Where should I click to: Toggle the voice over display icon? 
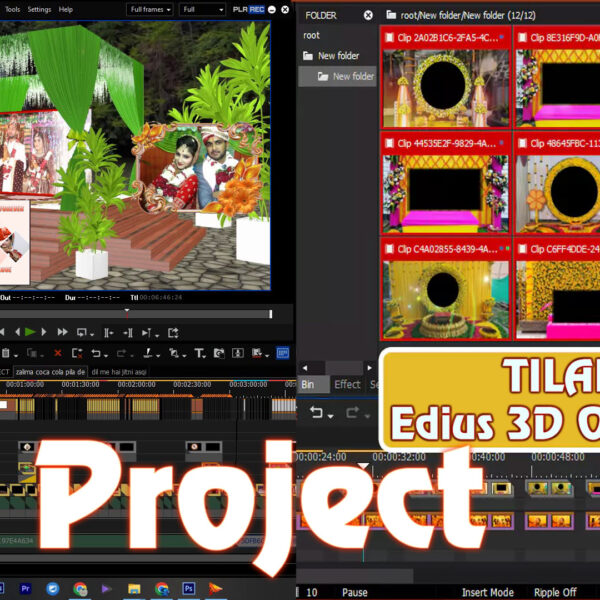tap(219, 353)
